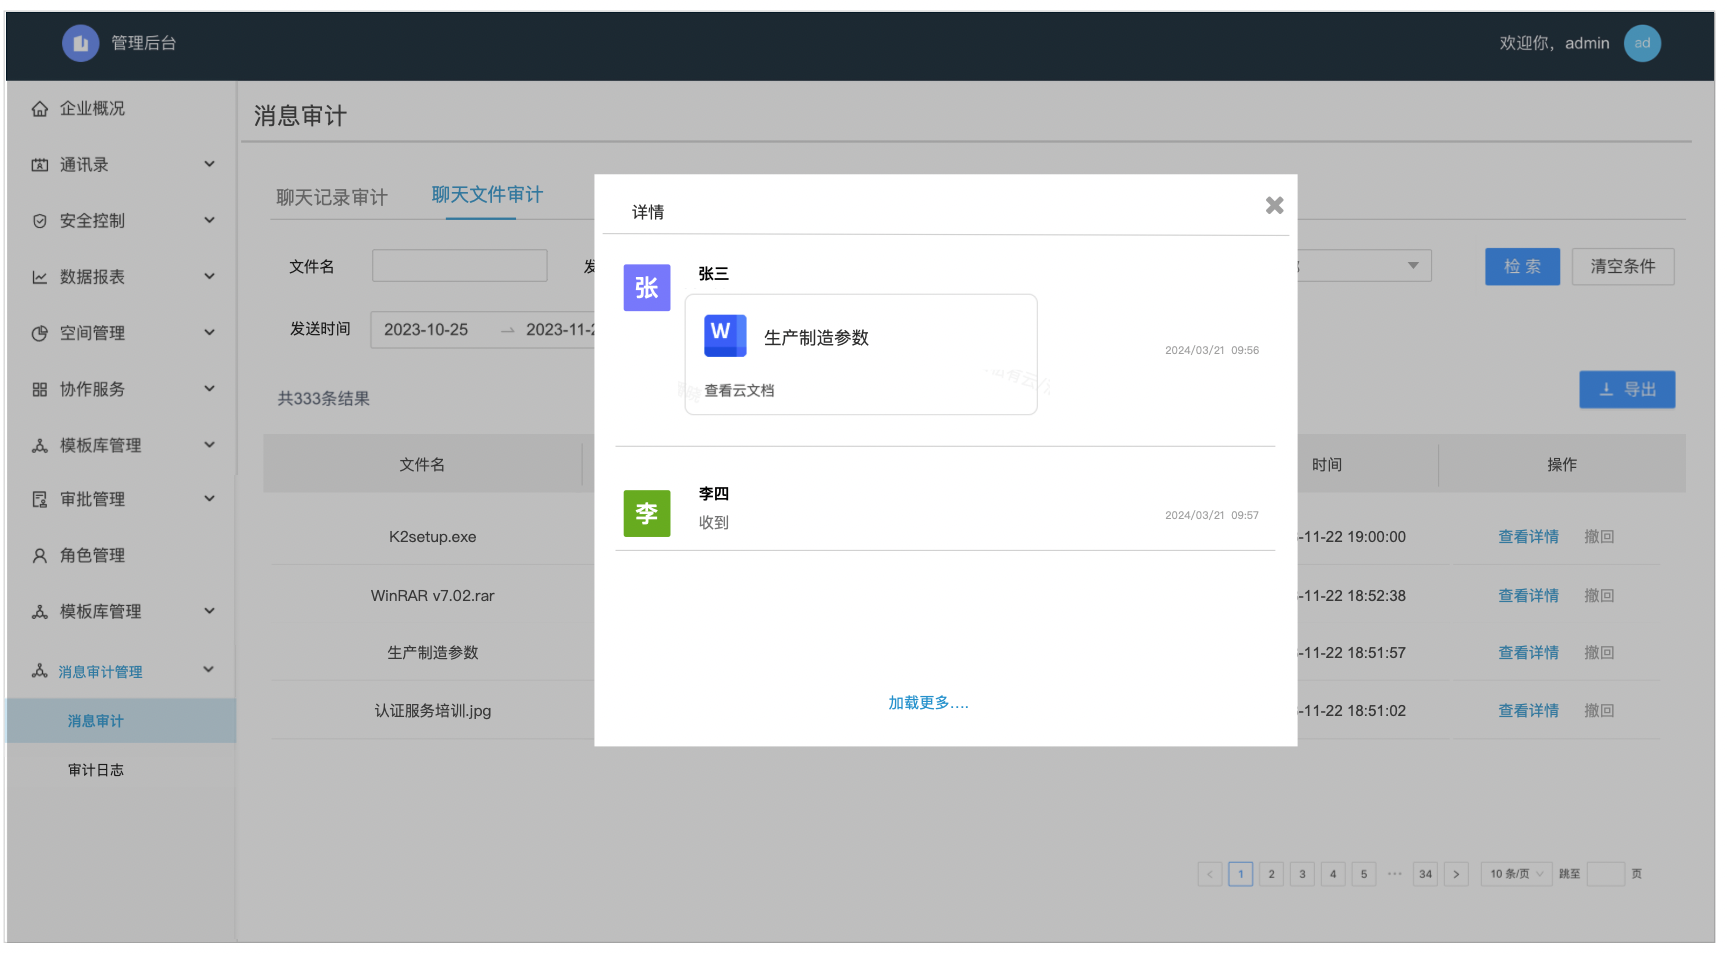Open 企业概况 in the sidebar
Viewport: 1727px width, 954px height.
[x=92, y=109]
